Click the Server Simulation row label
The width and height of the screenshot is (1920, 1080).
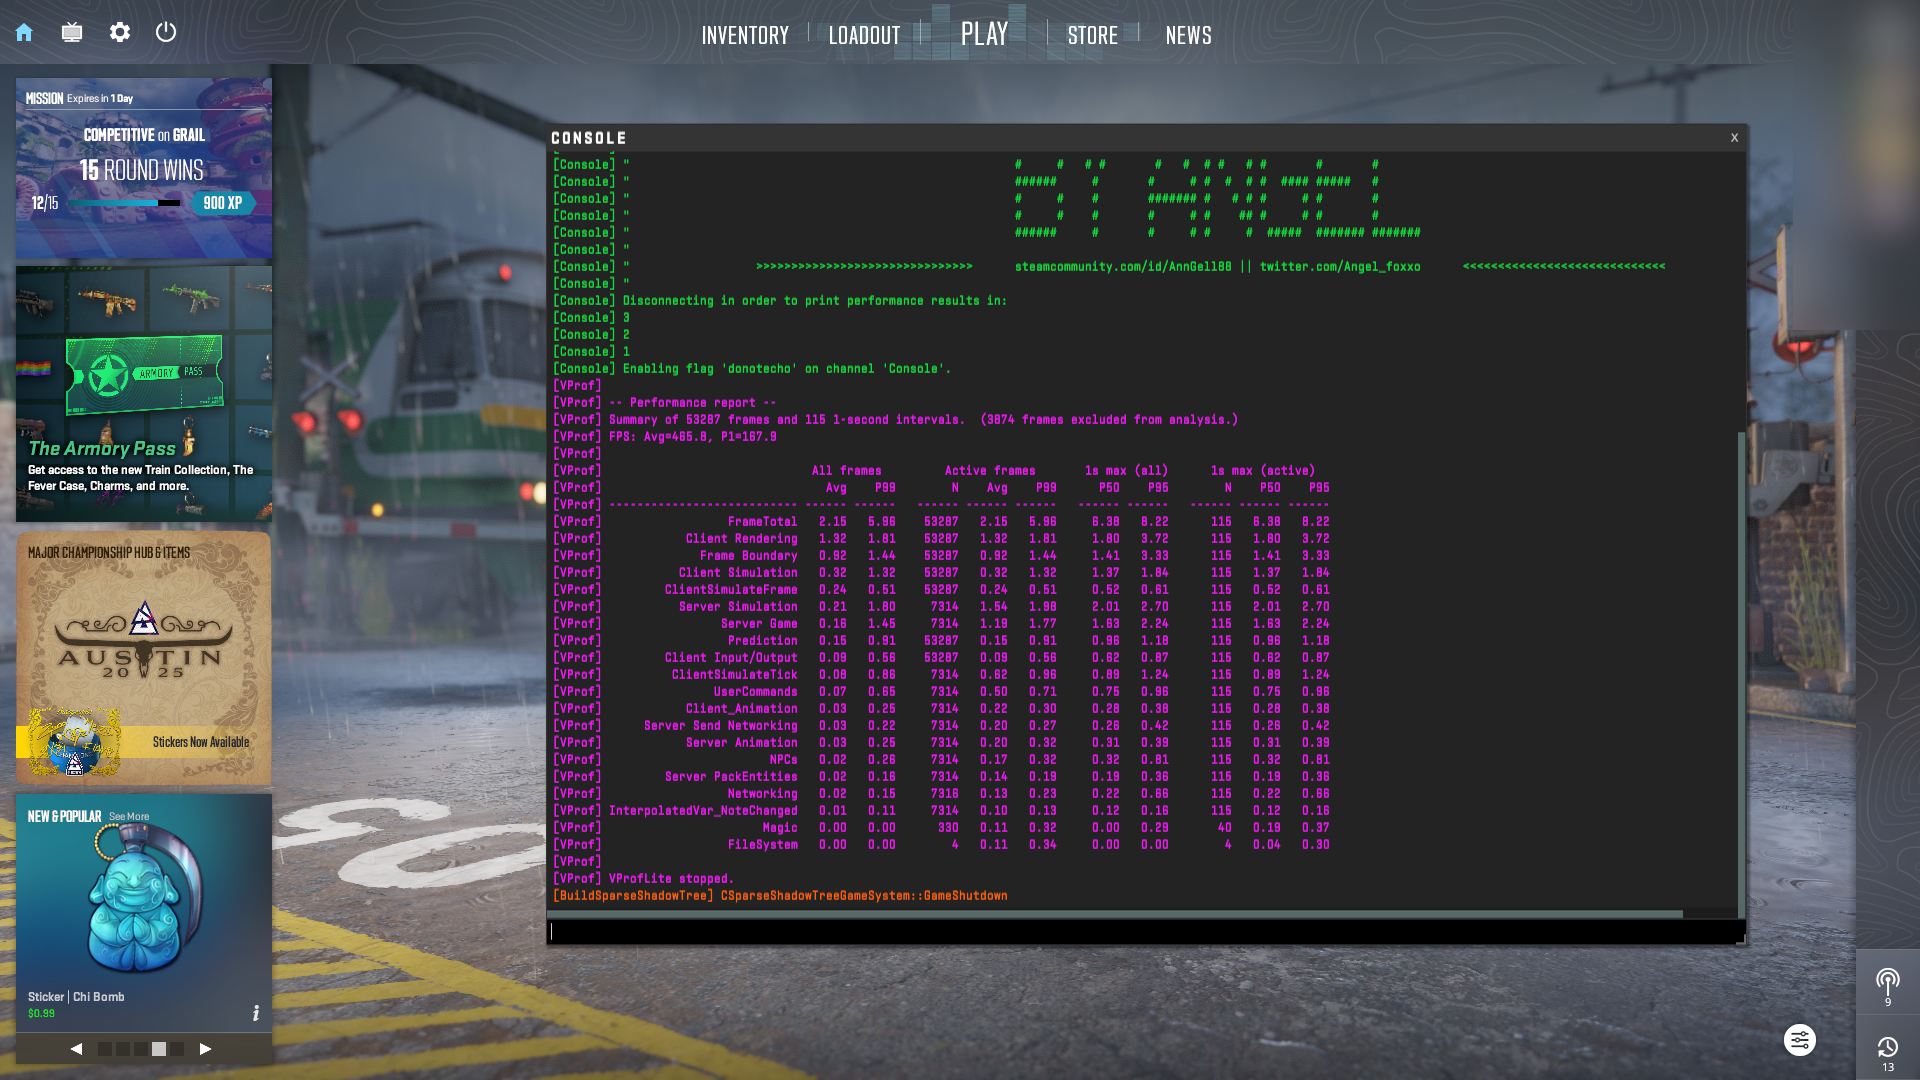click(x=738, y=607)
